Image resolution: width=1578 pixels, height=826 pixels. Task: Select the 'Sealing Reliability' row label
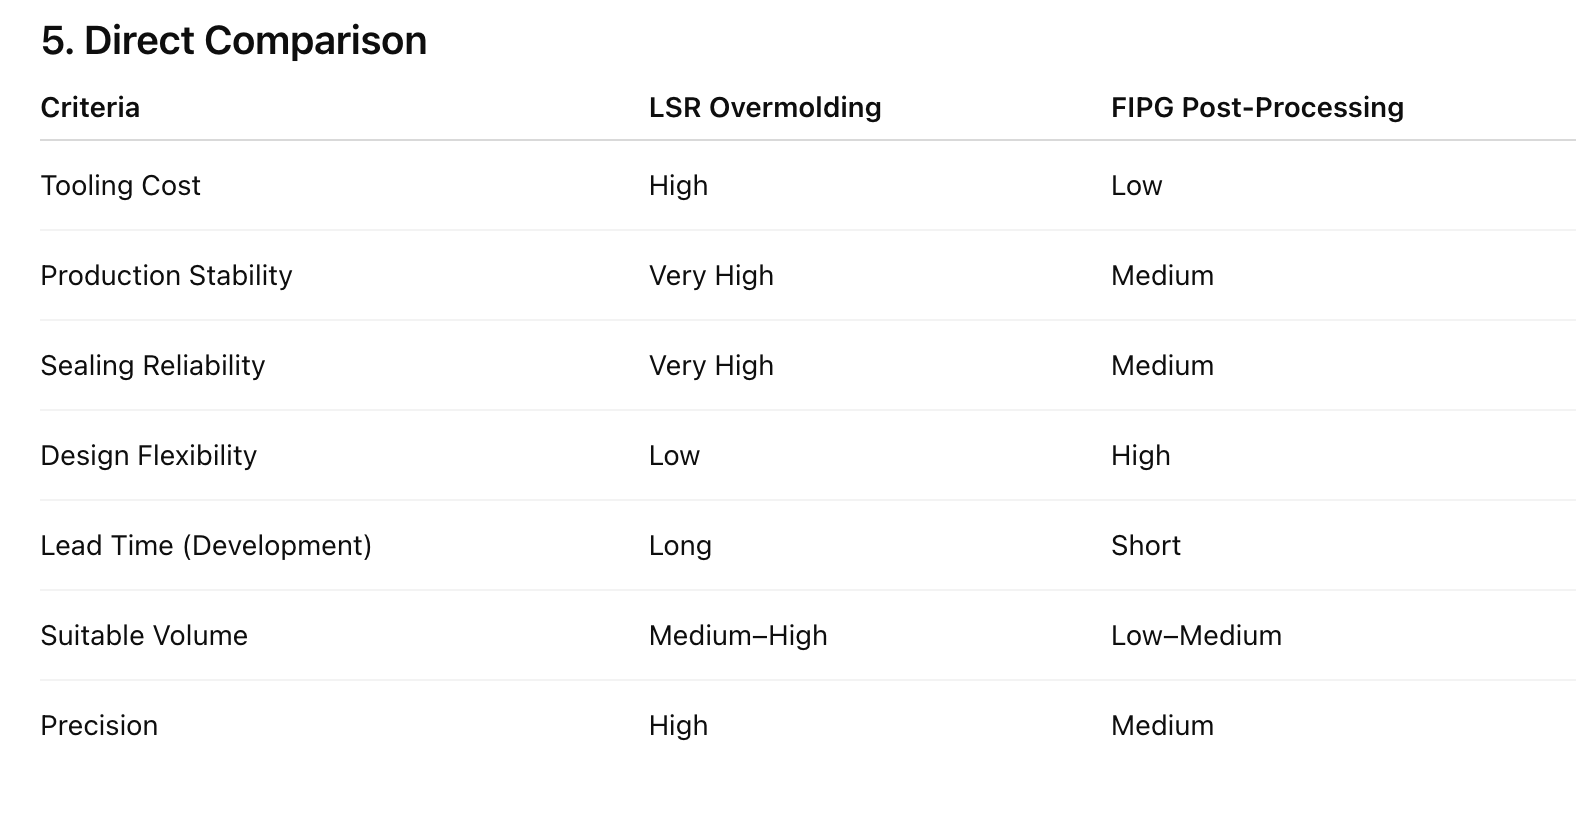[152, 366]
